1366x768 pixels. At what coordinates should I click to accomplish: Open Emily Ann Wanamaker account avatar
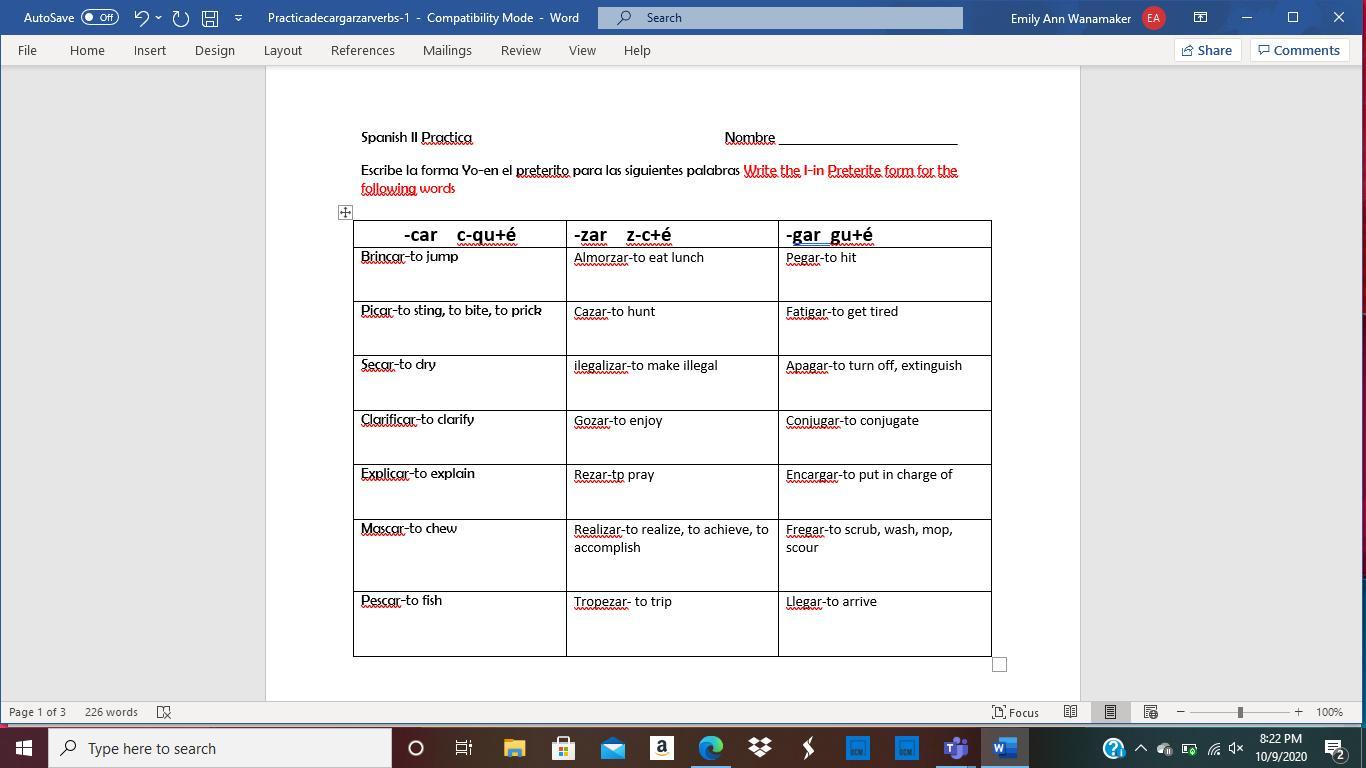click(x=1153, y=18)
